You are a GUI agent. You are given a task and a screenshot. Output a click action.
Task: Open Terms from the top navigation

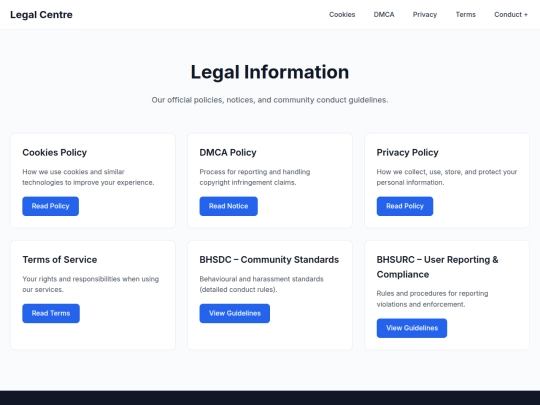[x=466, y=14]
